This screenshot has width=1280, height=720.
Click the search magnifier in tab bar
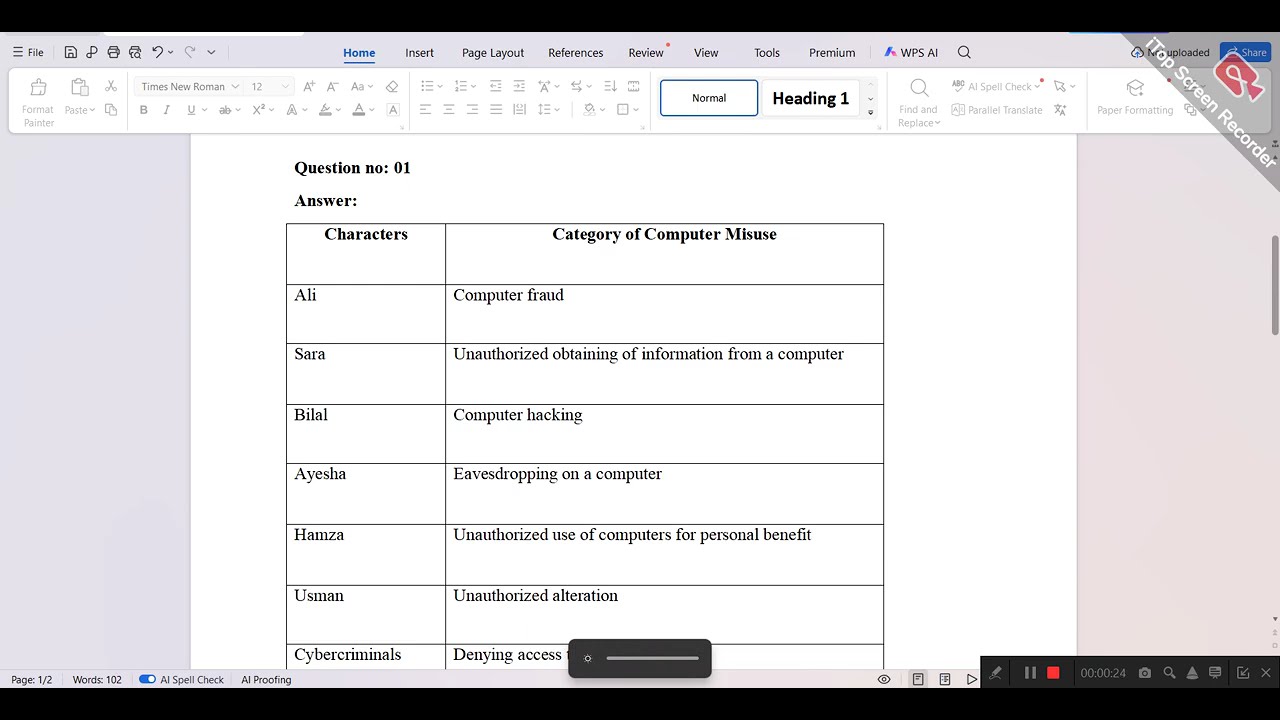click(x=964, y=52)
